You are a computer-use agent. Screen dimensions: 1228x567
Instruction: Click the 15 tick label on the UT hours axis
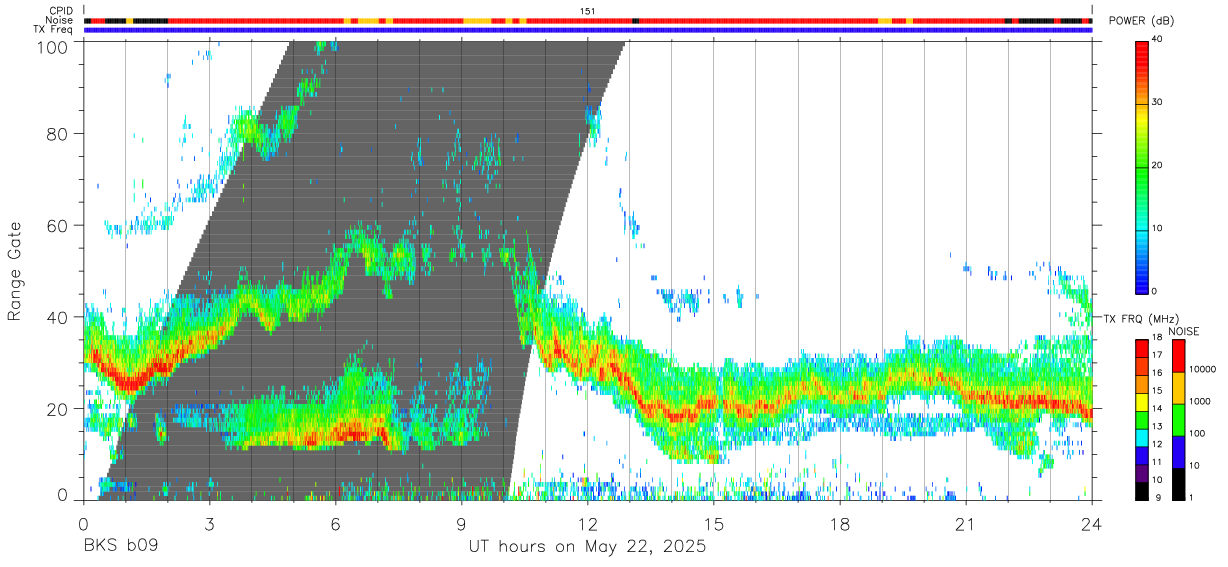point(714,523)
